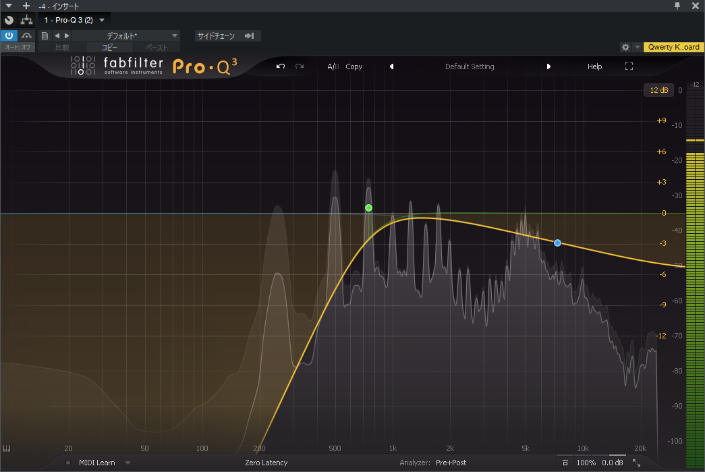The height and width of the screenshot is (472, 705).
Task: Select the blue EQ band node
Action: click(558, 243)
